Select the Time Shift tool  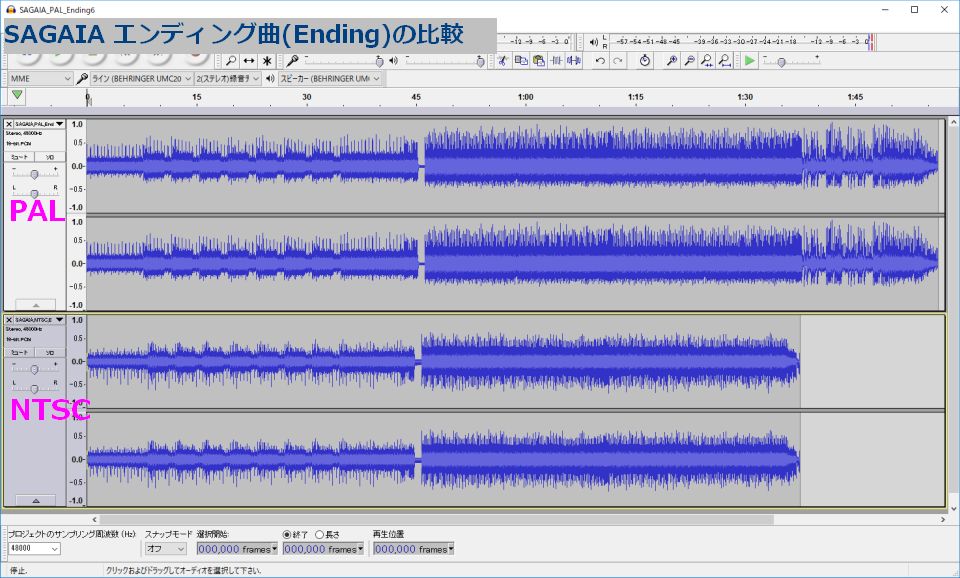point(249,61)
